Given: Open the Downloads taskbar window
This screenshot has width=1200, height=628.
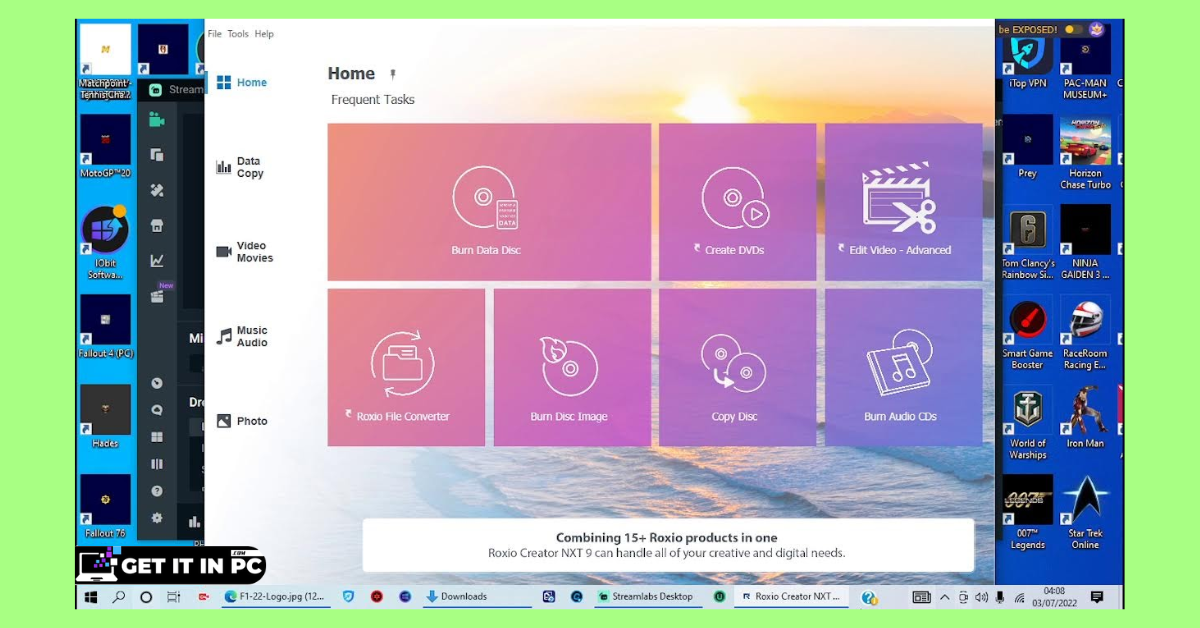Looking at the screenshot, I should pos(477,597).
